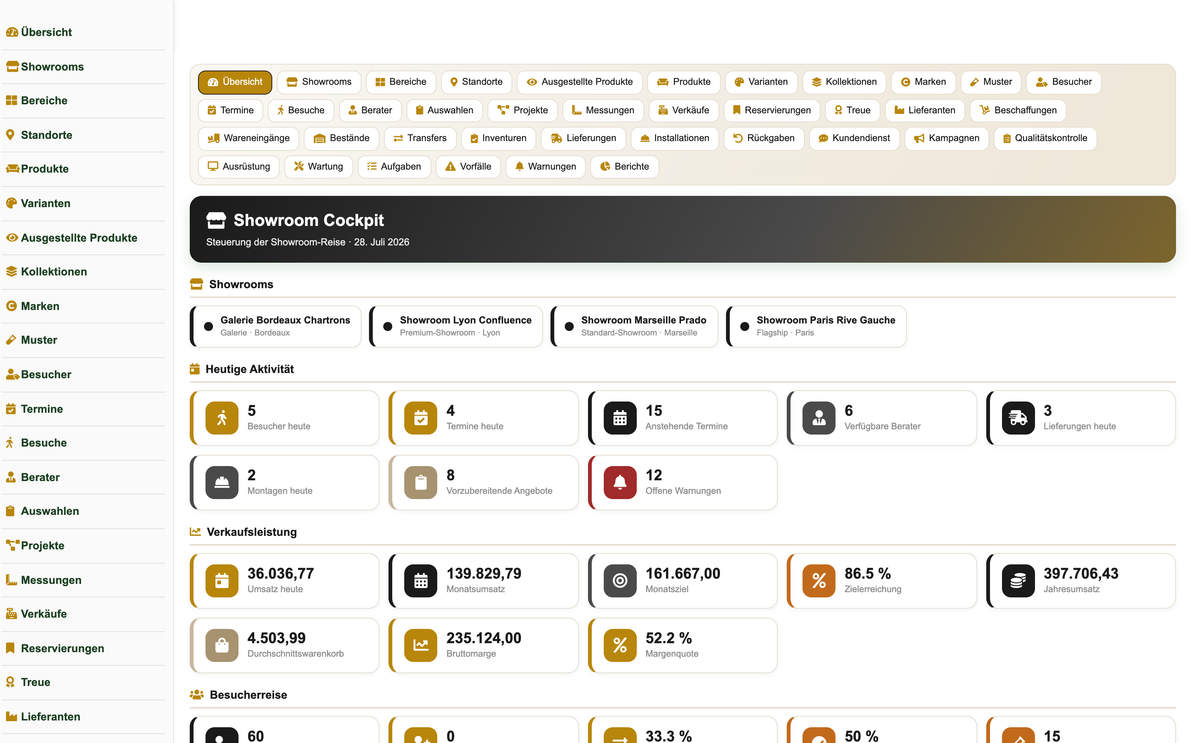This screenshot has width=1200, height=743.
Task: Switch to the Qualitätskontrolle tab
Action: click(x=1045, y=138)
